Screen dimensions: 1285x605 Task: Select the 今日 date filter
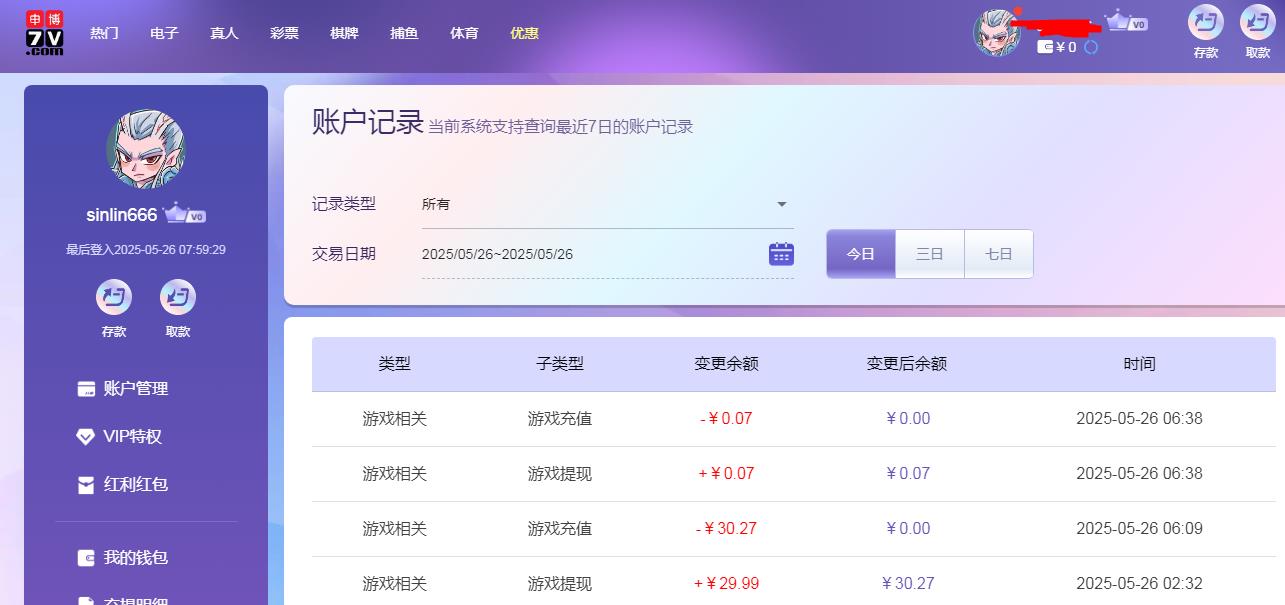coord(861,253)
